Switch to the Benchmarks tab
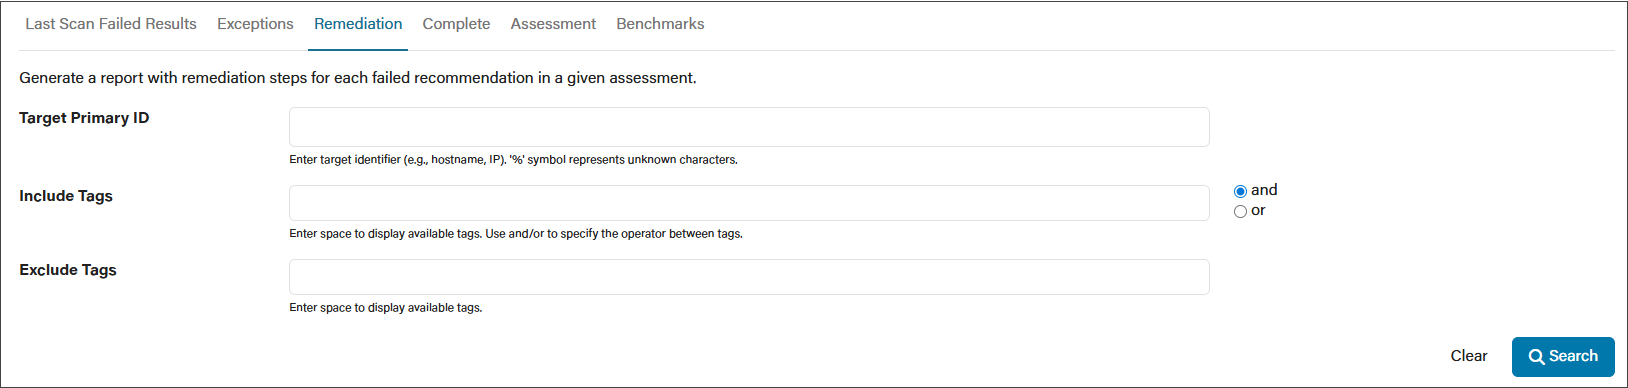Viewport: 1628px width, 388px height. point(660,24)
